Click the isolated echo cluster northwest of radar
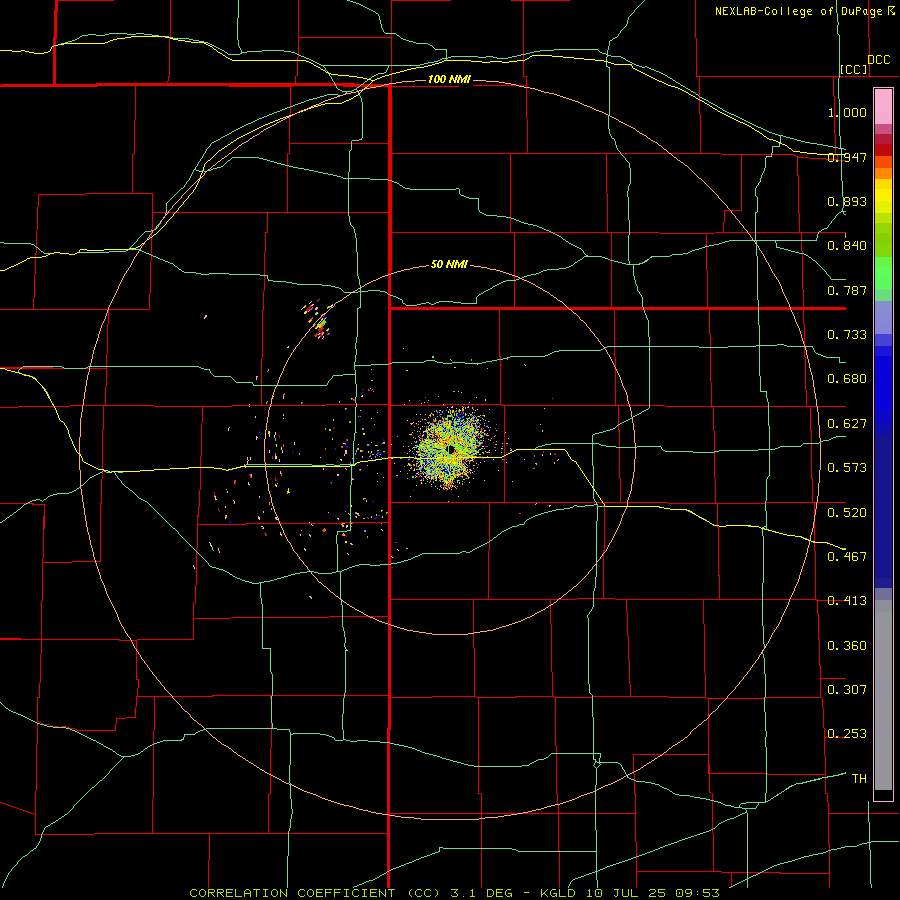Screen dimensions: 900x900 [x=317, y=320]
